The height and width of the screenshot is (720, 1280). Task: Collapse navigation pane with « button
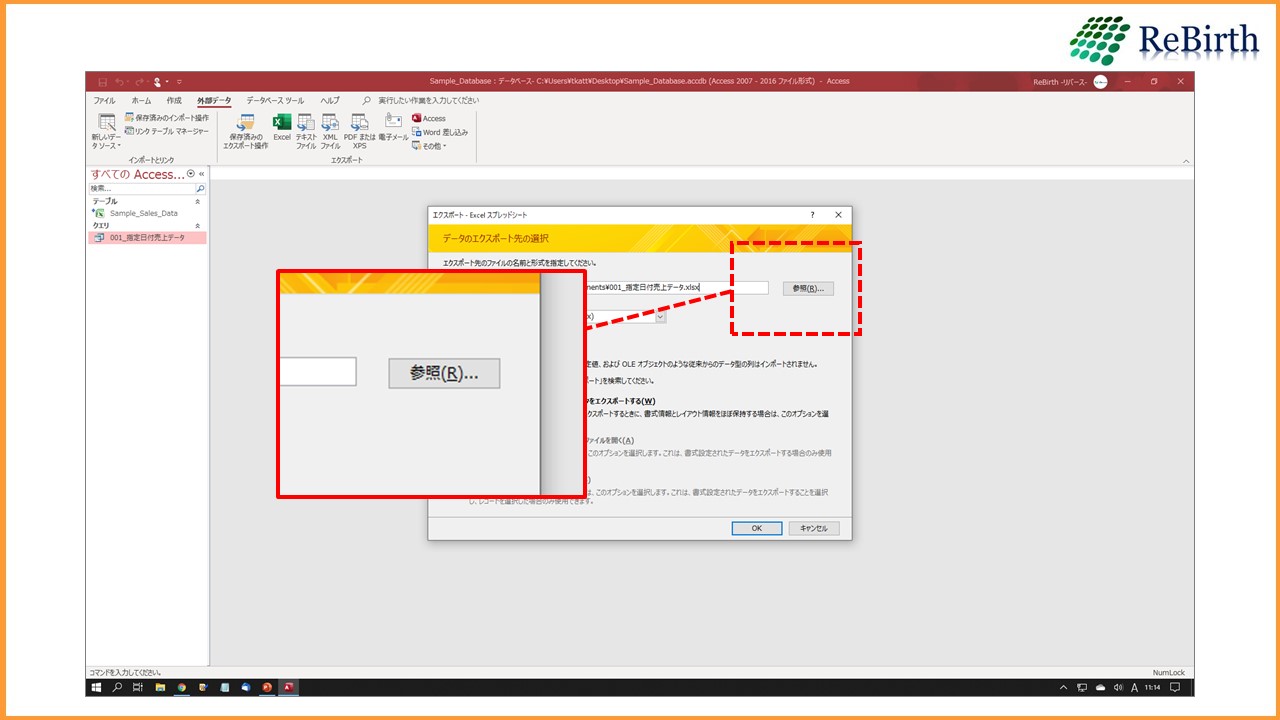(201, 174)
